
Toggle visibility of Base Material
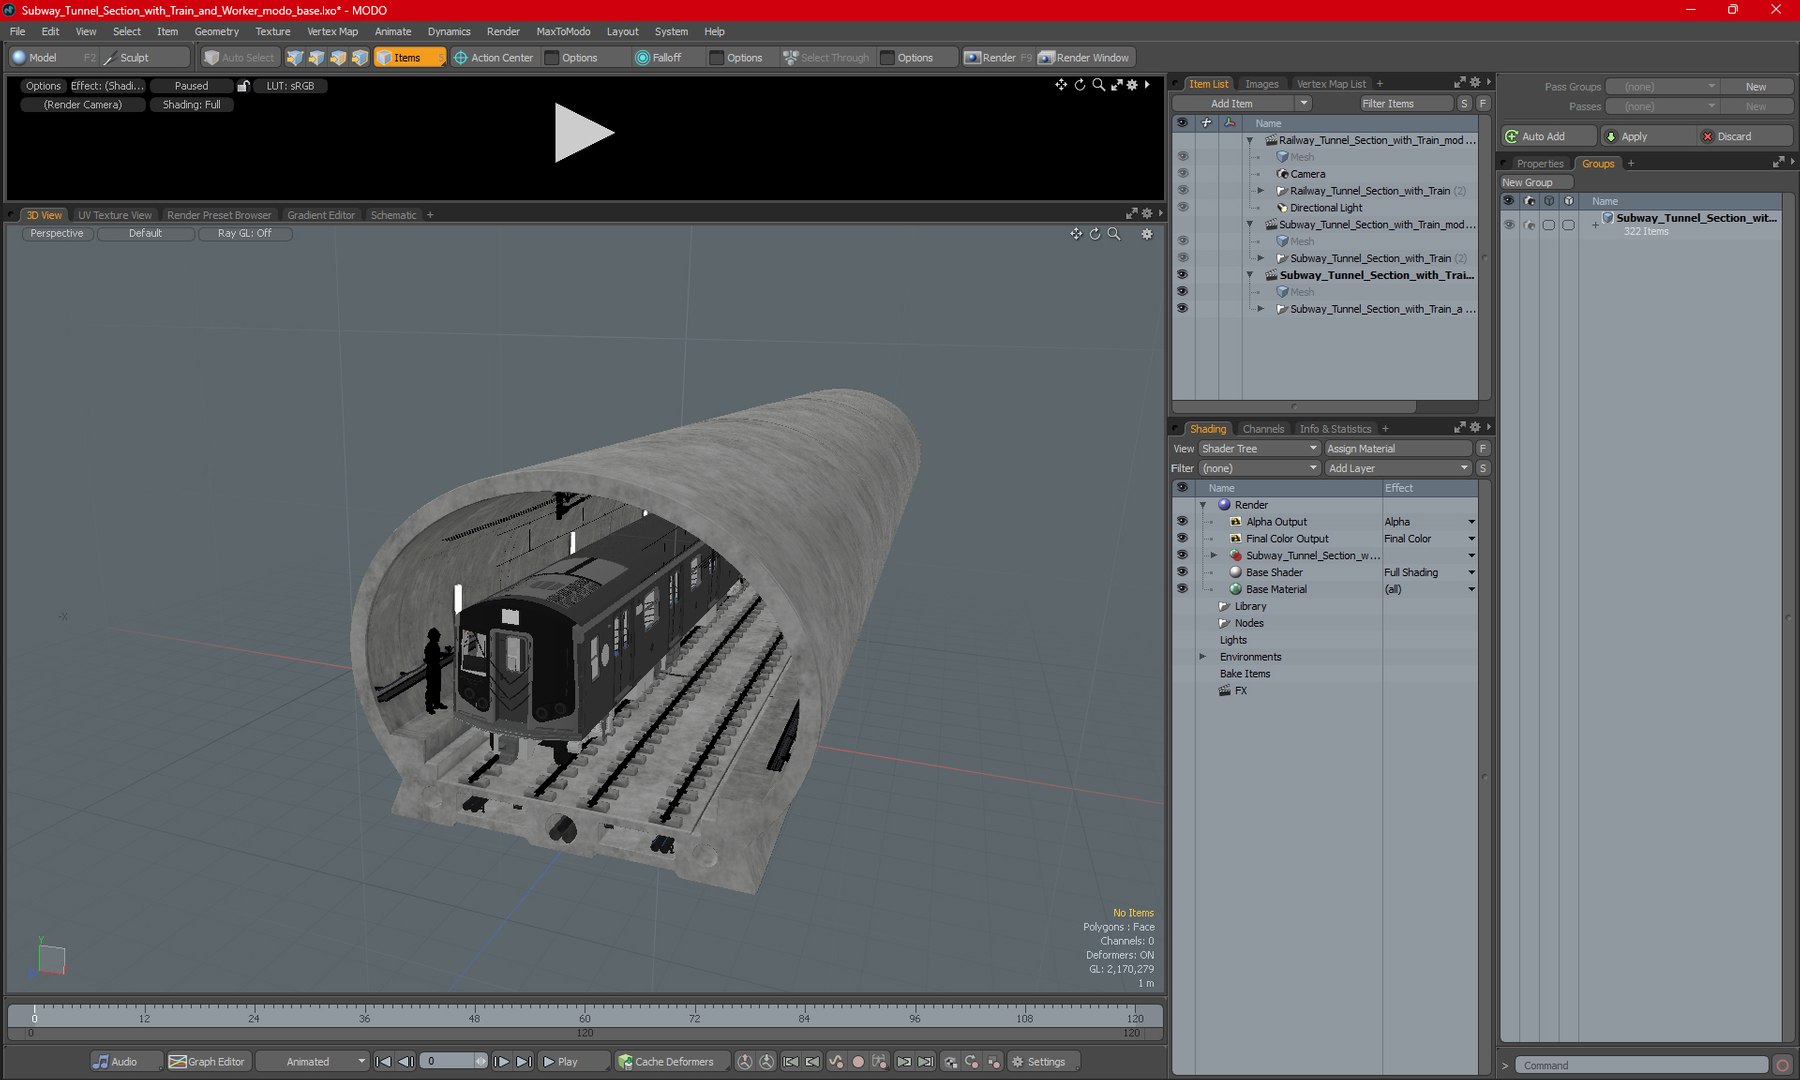1182,590
